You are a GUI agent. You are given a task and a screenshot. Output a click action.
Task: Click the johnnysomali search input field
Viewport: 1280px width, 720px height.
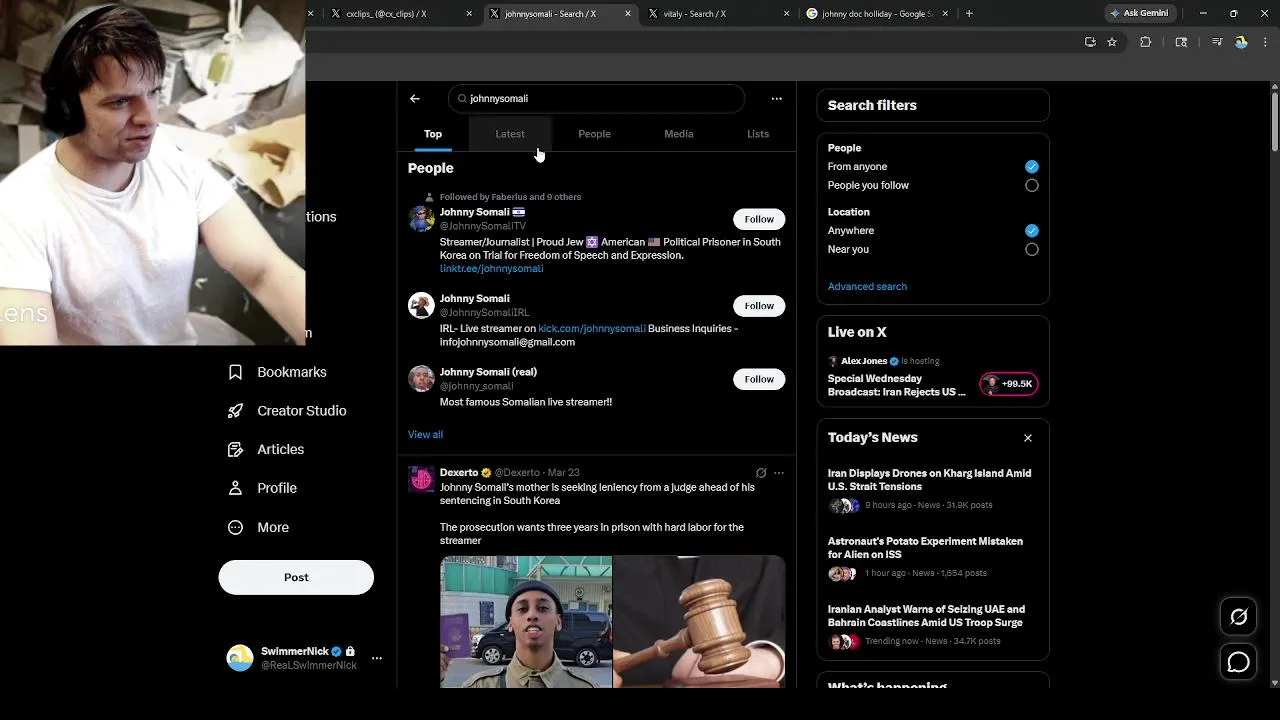pyautogui.click(x=596, y=99)
